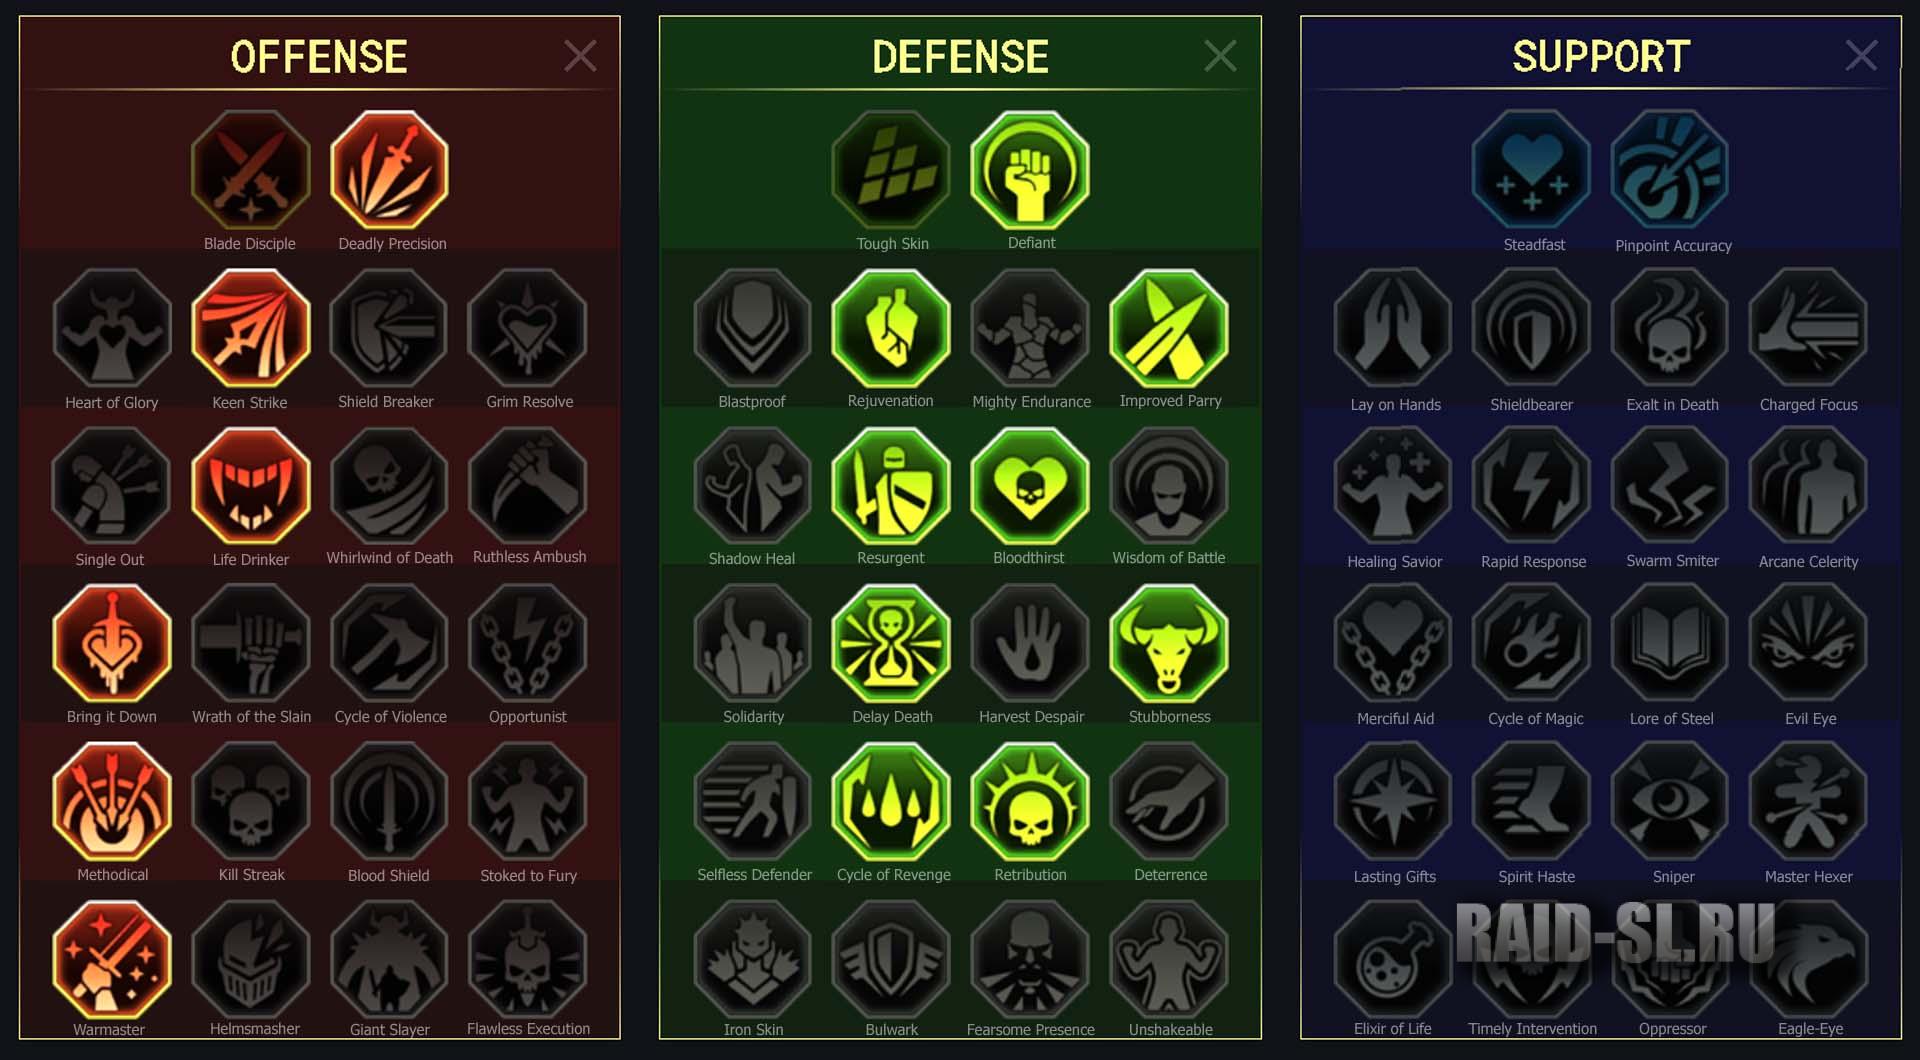Pick the Retribution skull mastery

[1030, 802]
